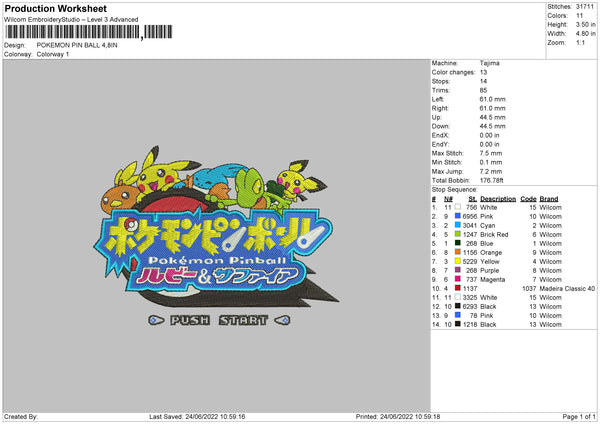
Task: Click the 'Purple' description text
Action: (489, 271)
